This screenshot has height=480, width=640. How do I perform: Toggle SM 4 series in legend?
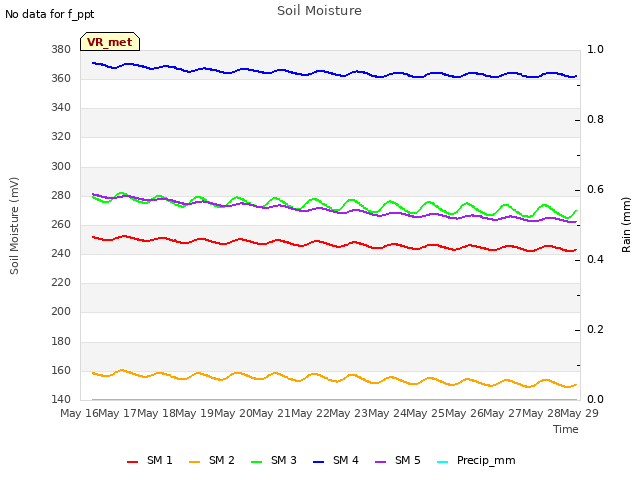pos(336,460)
